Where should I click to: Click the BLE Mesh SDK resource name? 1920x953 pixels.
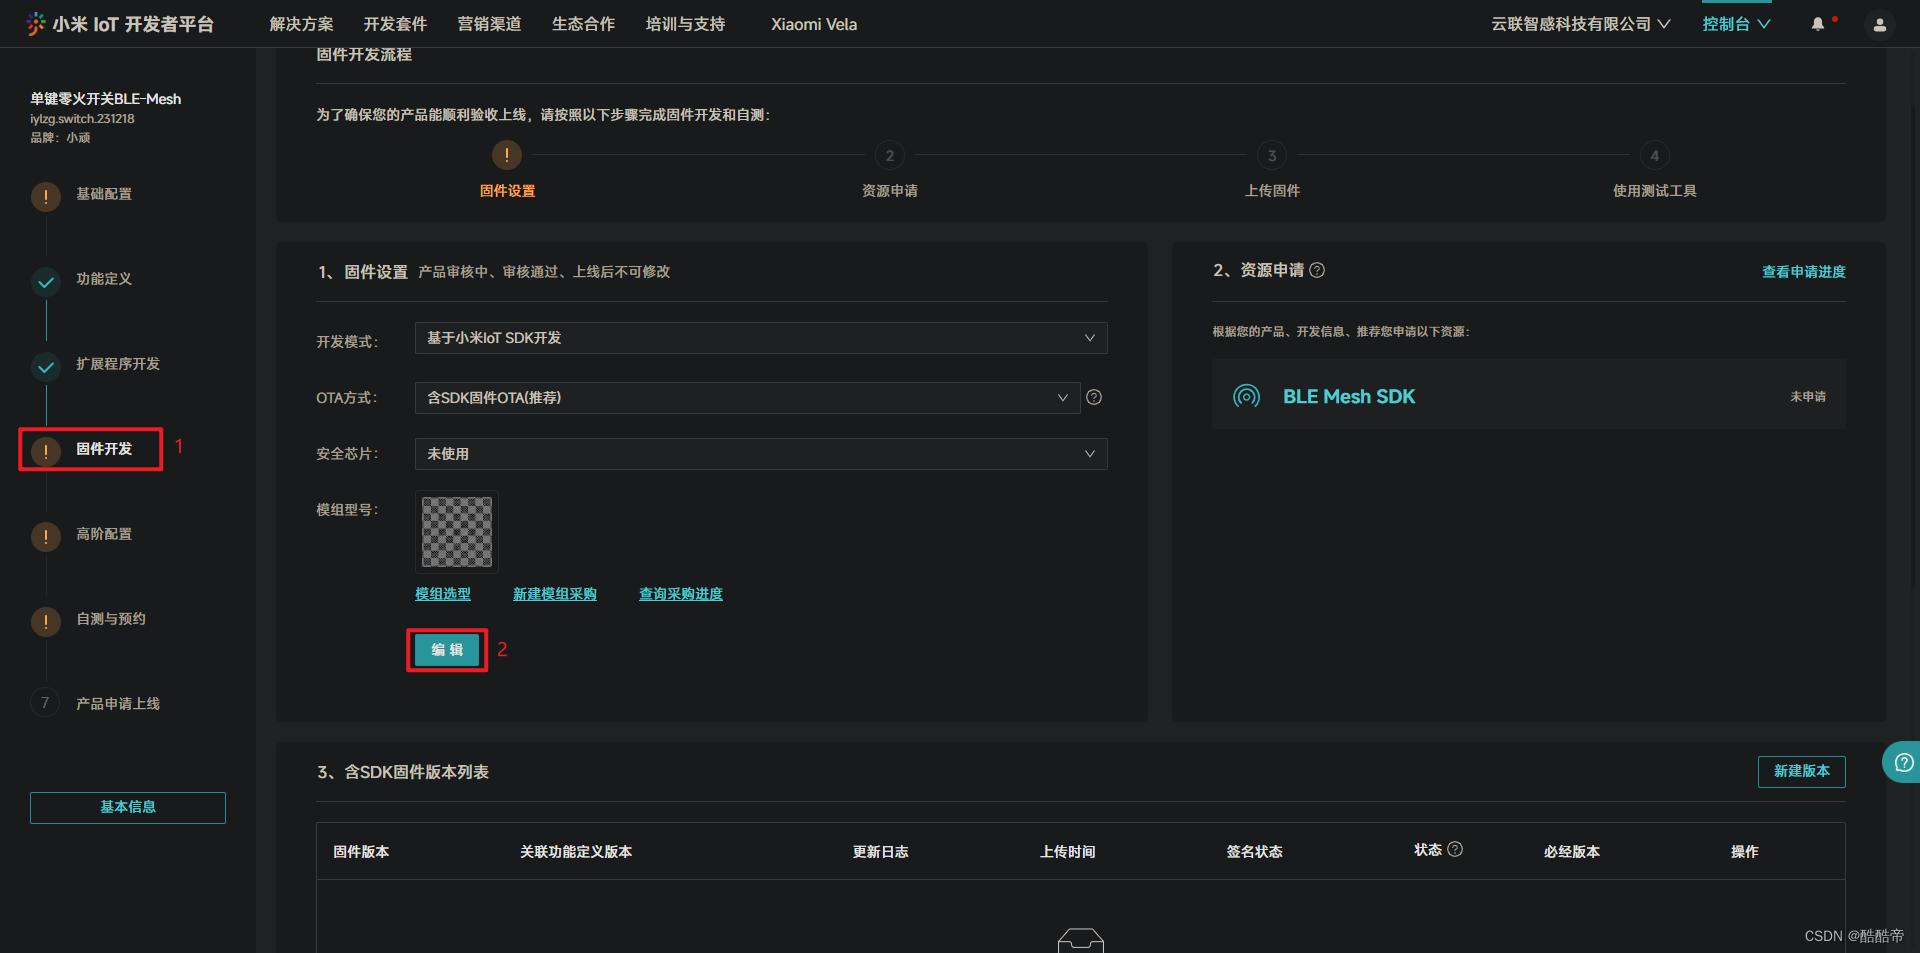1349,397
